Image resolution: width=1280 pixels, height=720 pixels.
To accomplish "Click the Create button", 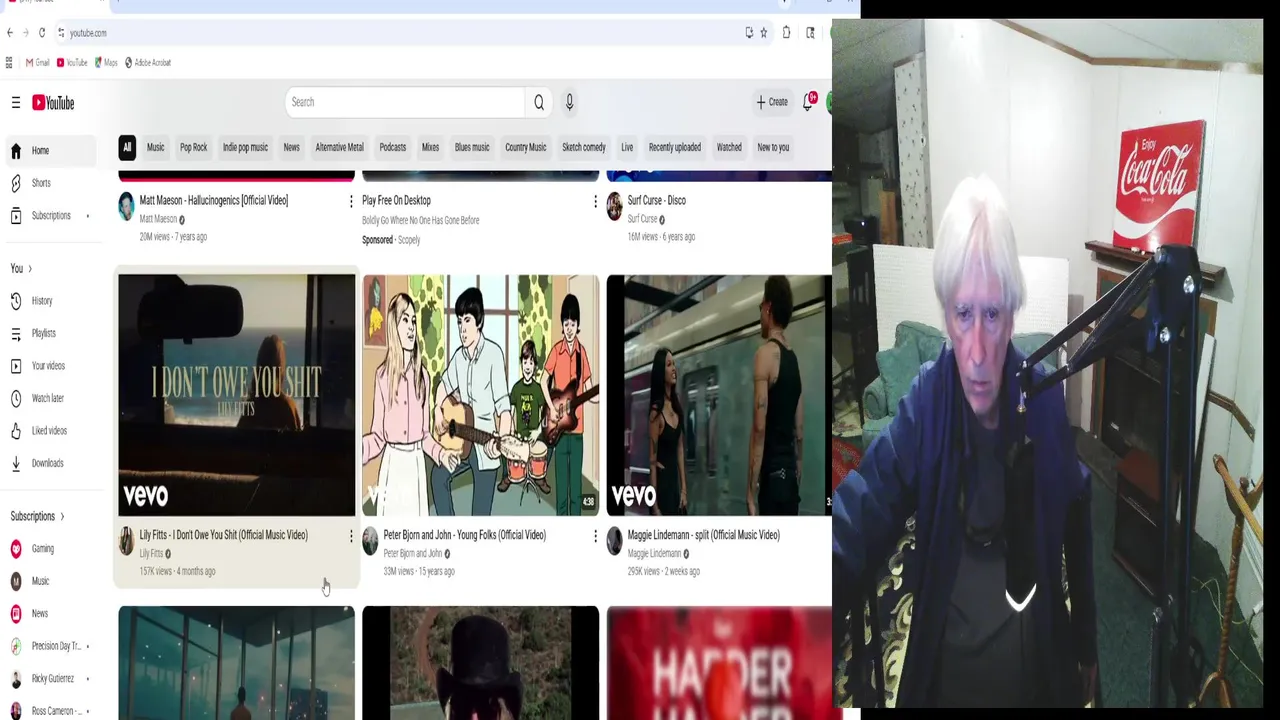I will pos(772,102).
